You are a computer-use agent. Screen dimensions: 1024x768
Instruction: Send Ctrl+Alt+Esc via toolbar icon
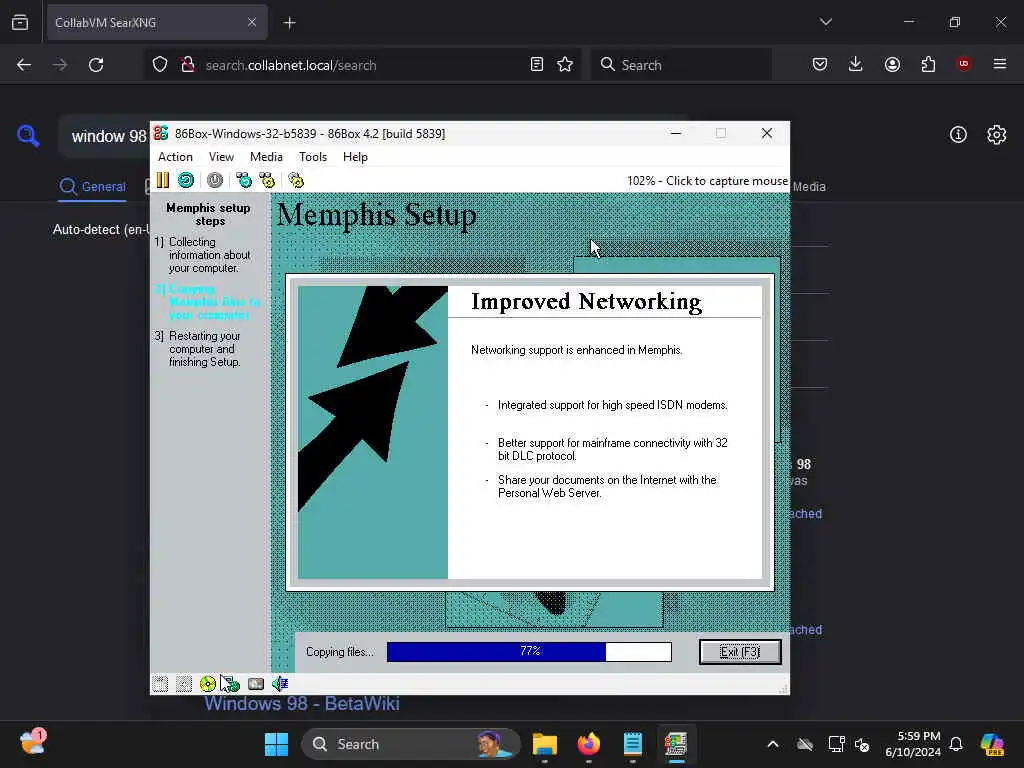(x=267, y=180)
